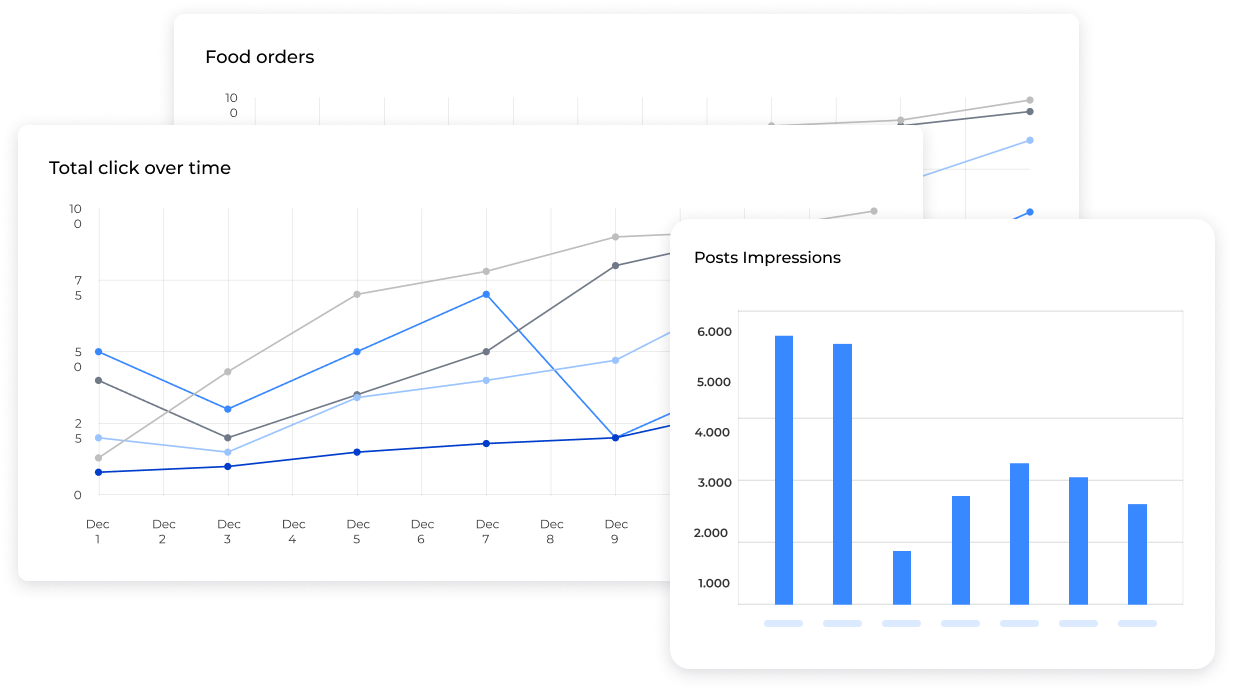Click light blue line's final point in Food orders
Image resolution: width=1233 pixels, height=691 pixels.
(1030, 140)
